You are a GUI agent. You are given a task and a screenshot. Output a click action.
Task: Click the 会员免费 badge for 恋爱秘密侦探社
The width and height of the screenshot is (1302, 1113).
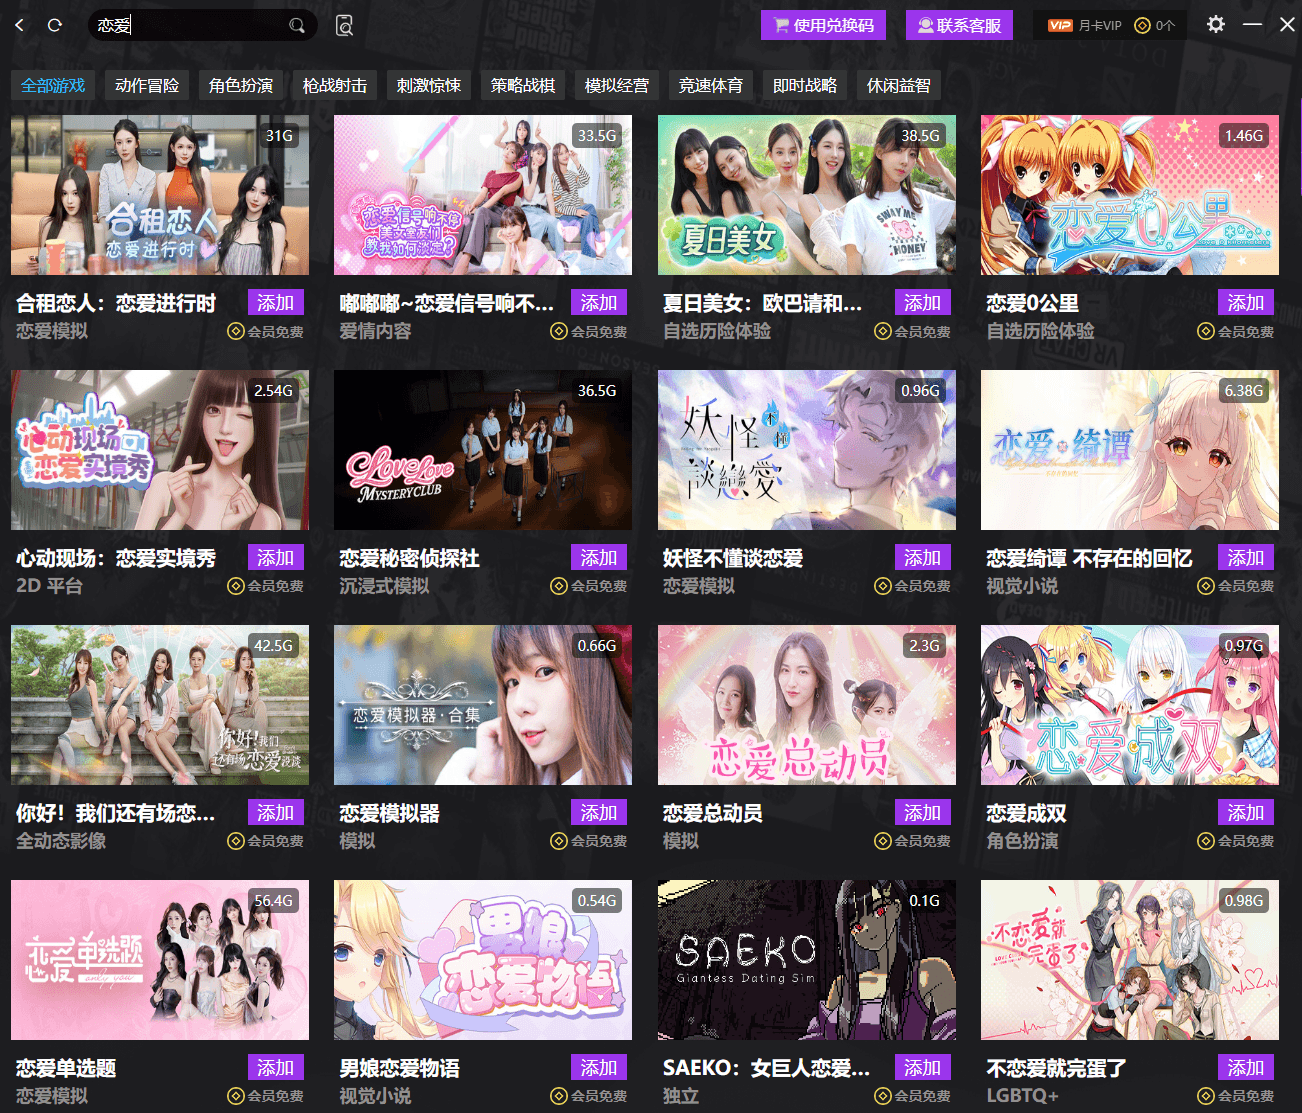pos(589,586)
